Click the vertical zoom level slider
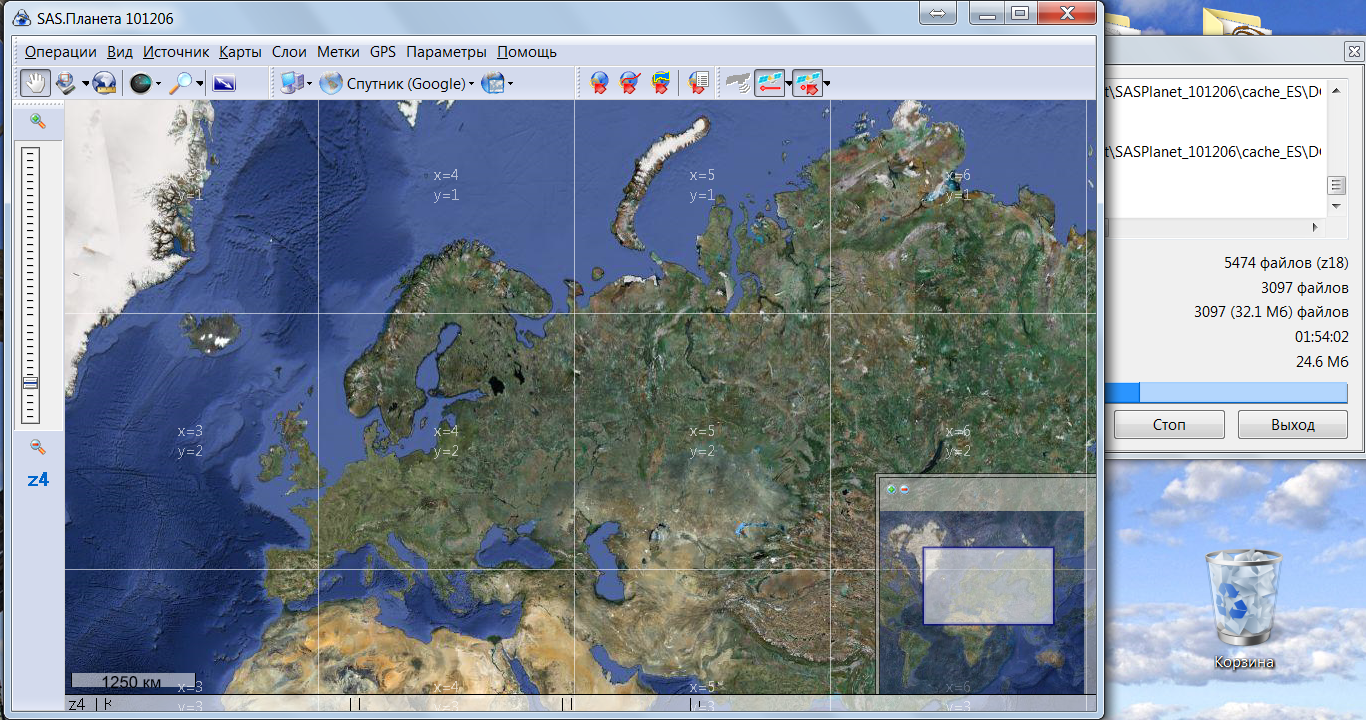This screenshot has width=1366, height=720. (x=30, y=285)
